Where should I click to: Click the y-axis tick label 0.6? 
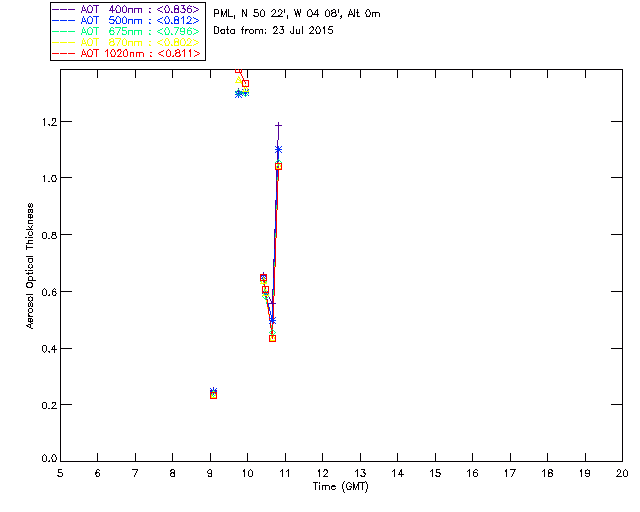click(49, 292)
